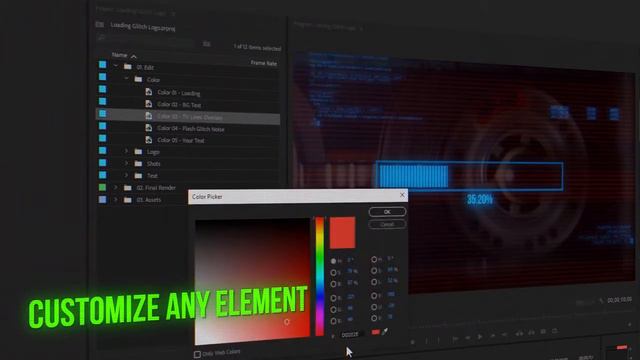
Task: Click the file icon of Color 02 - BG Text
Action: coord(149,104)
